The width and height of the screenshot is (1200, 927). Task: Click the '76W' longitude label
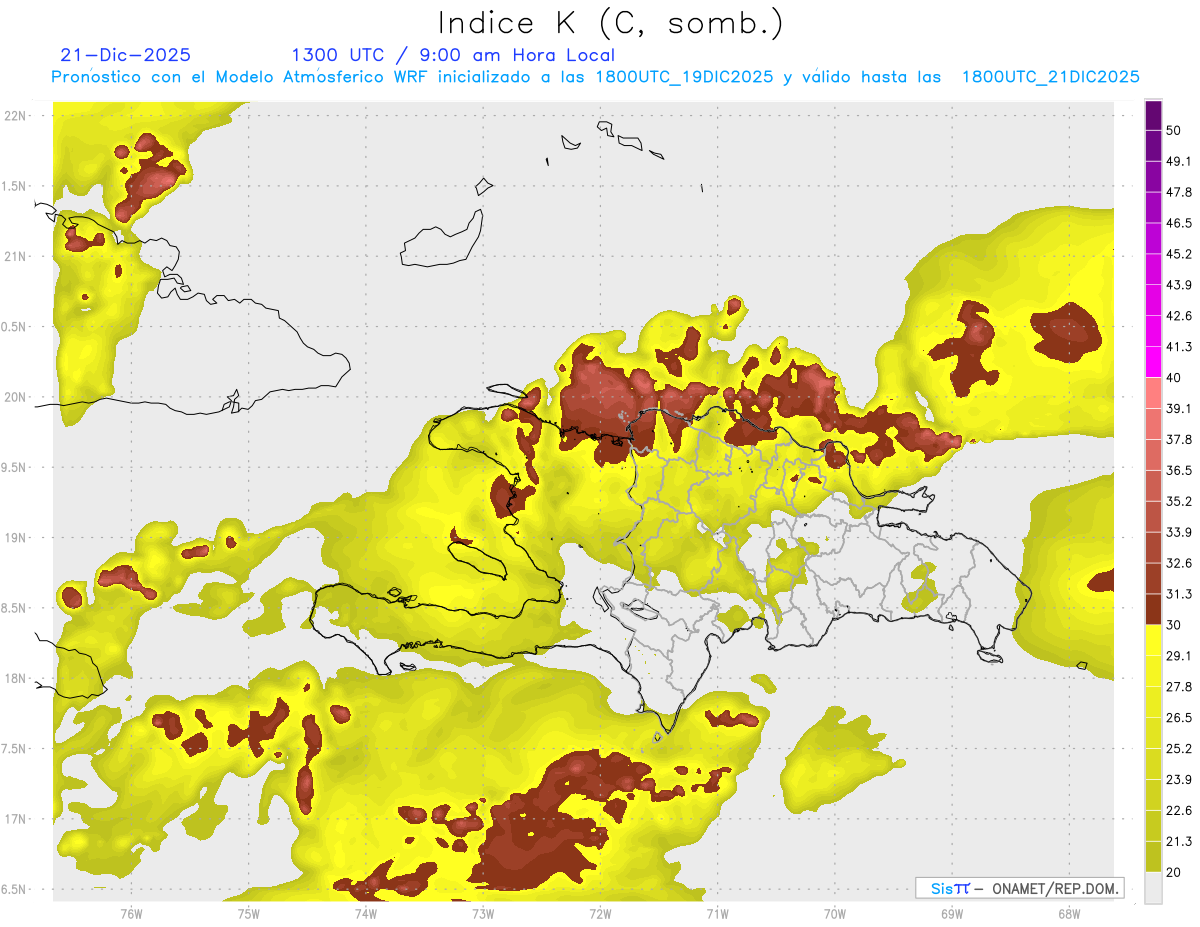tap(131, 914)
